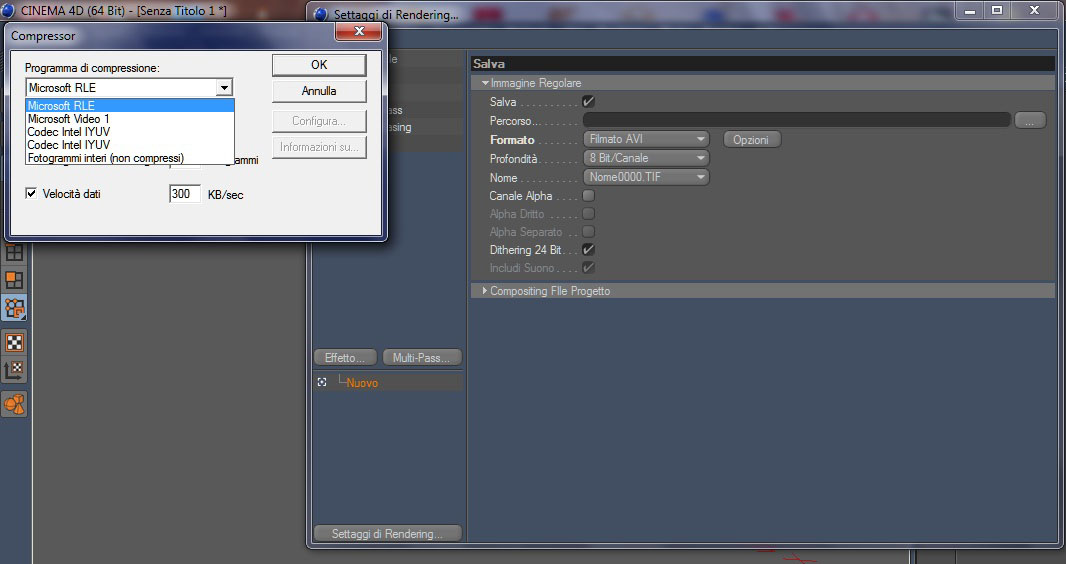Open the Nome dropdown showing Nome0000.TIF
1066x564 pixels.
coord(646,177)
